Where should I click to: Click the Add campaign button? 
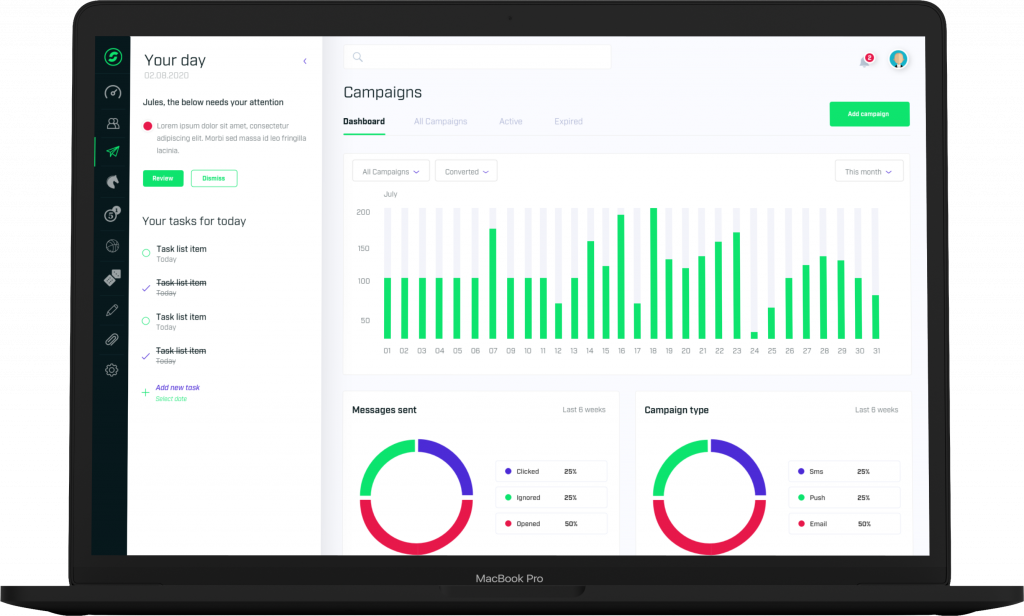868,114
